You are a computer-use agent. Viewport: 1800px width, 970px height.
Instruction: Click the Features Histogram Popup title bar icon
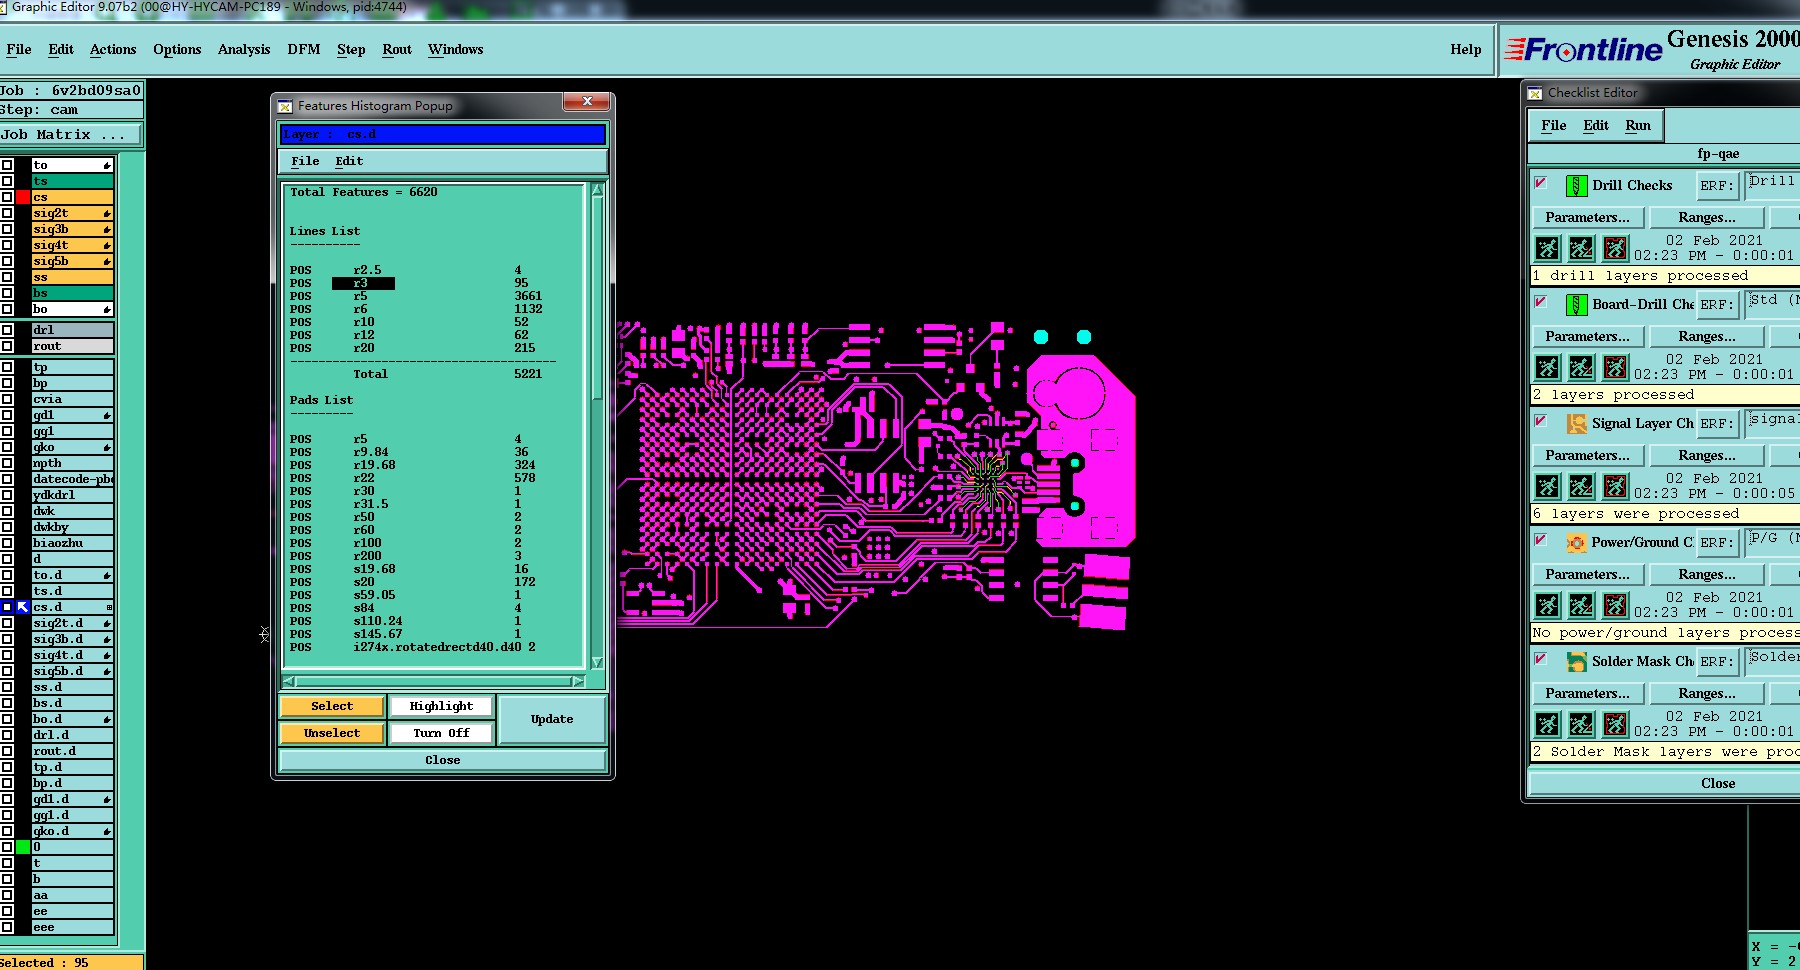285,106
